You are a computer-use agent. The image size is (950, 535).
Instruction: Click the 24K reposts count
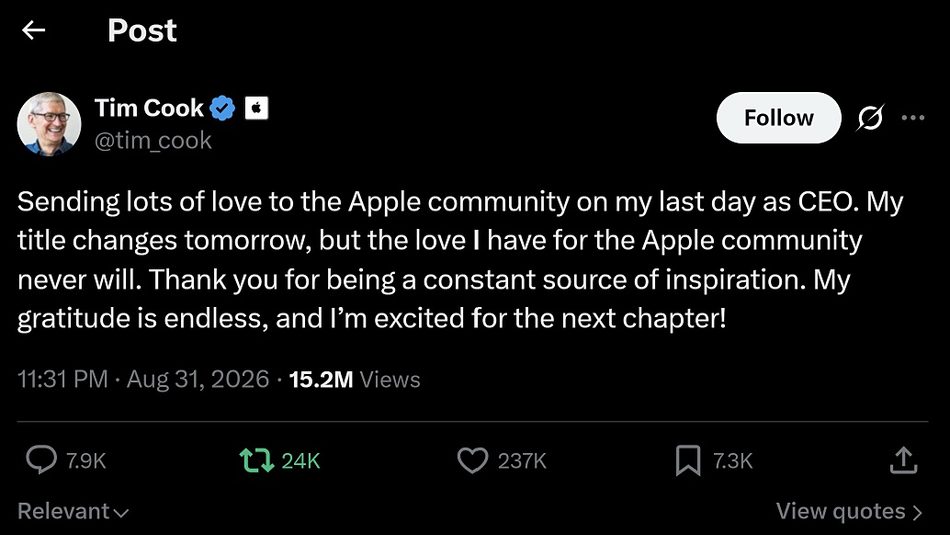point(301,461)
